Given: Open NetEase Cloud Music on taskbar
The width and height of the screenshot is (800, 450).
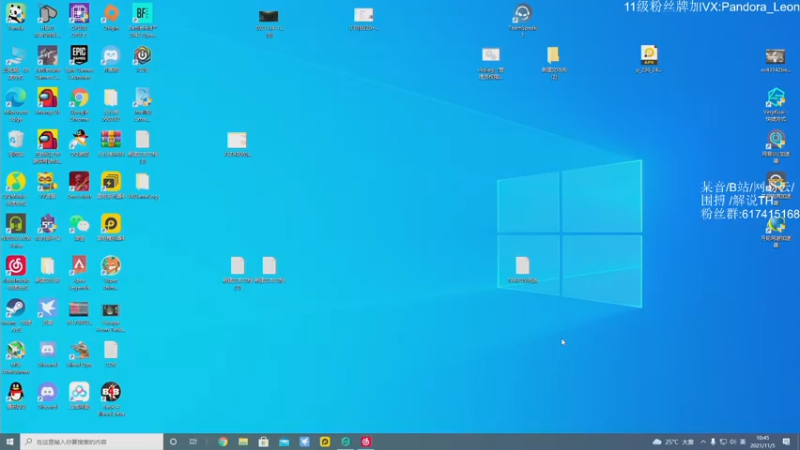Looking at the screenshot, I should [366, 442].
